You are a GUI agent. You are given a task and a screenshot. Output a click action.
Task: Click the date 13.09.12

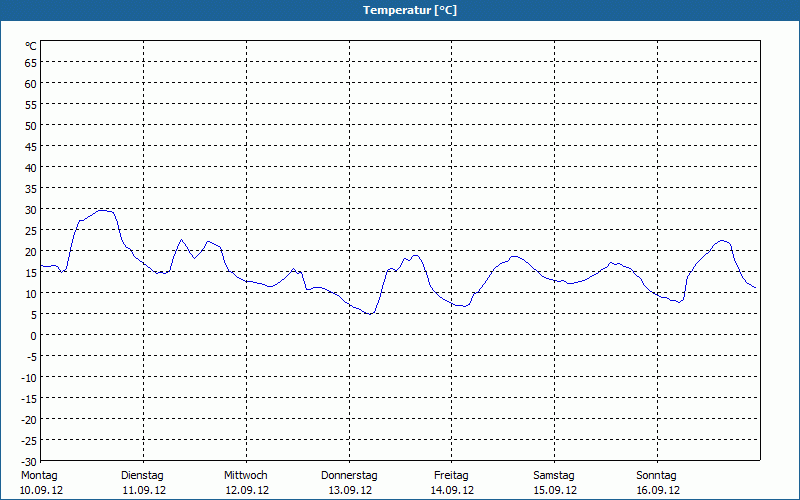(x=350, y=490)
